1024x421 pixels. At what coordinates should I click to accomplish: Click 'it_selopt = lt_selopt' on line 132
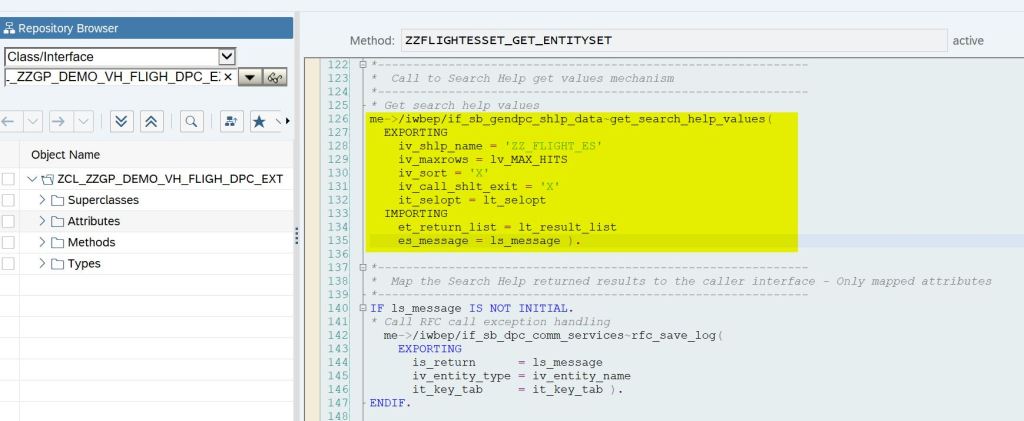click(x=472, y=200)
